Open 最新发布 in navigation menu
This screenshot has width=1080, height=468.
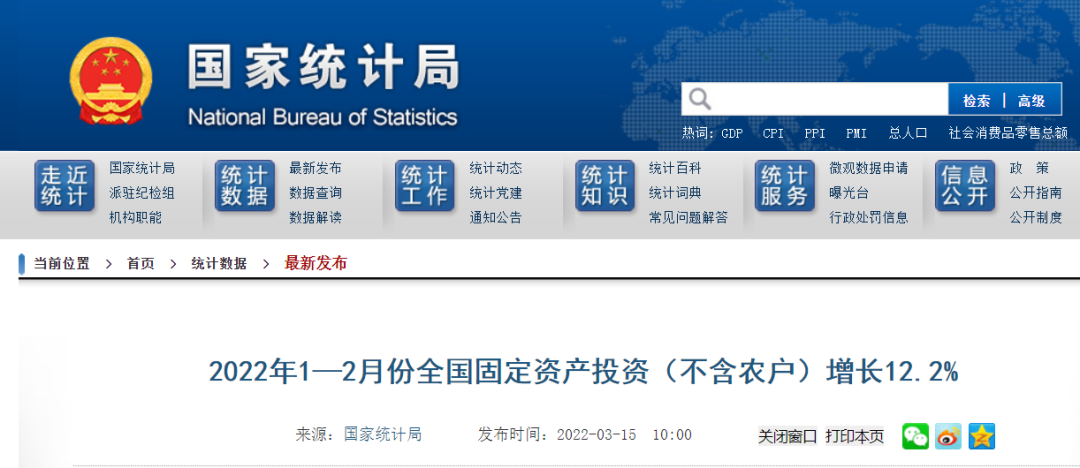pyautogui.click(x=315, y=168)
